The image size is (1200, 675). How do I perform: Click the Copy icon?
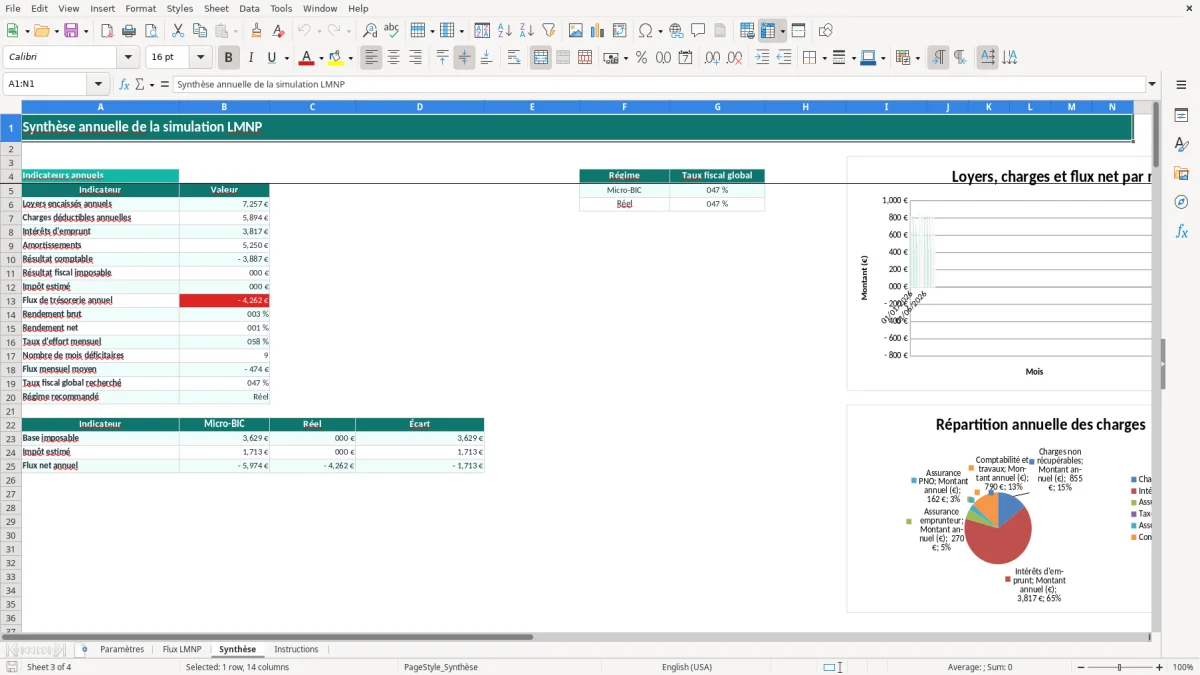[199, 31]
